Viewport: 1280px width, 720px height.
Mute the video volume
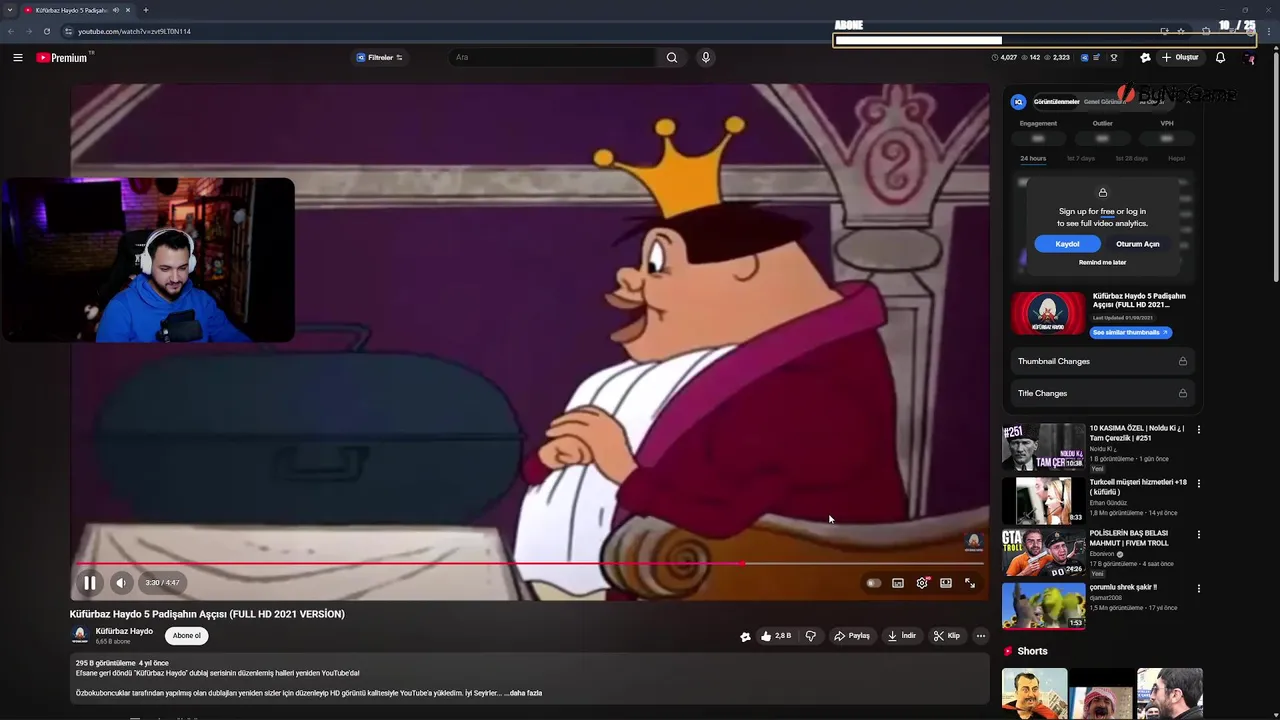[x=121, y=583]
